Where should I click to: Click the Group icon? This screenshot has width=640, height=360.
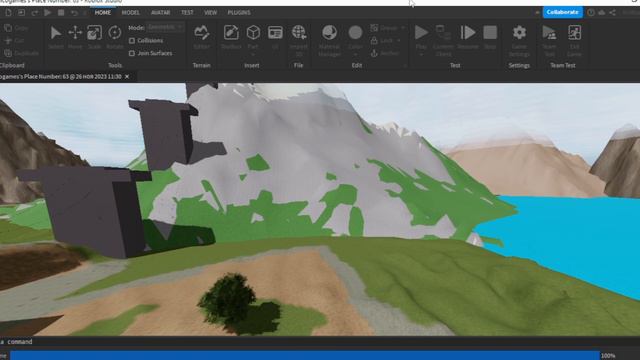coord(374,28)
